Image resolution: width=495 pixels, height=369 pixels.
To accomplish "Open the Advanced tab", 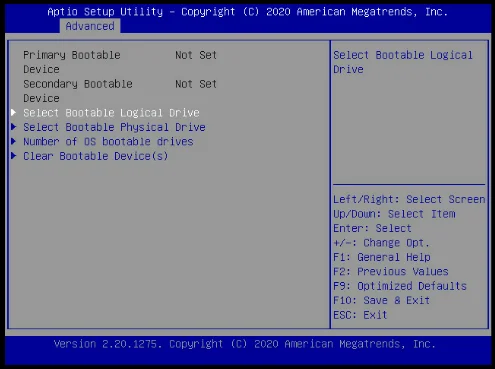I will [x=90, y=26].
